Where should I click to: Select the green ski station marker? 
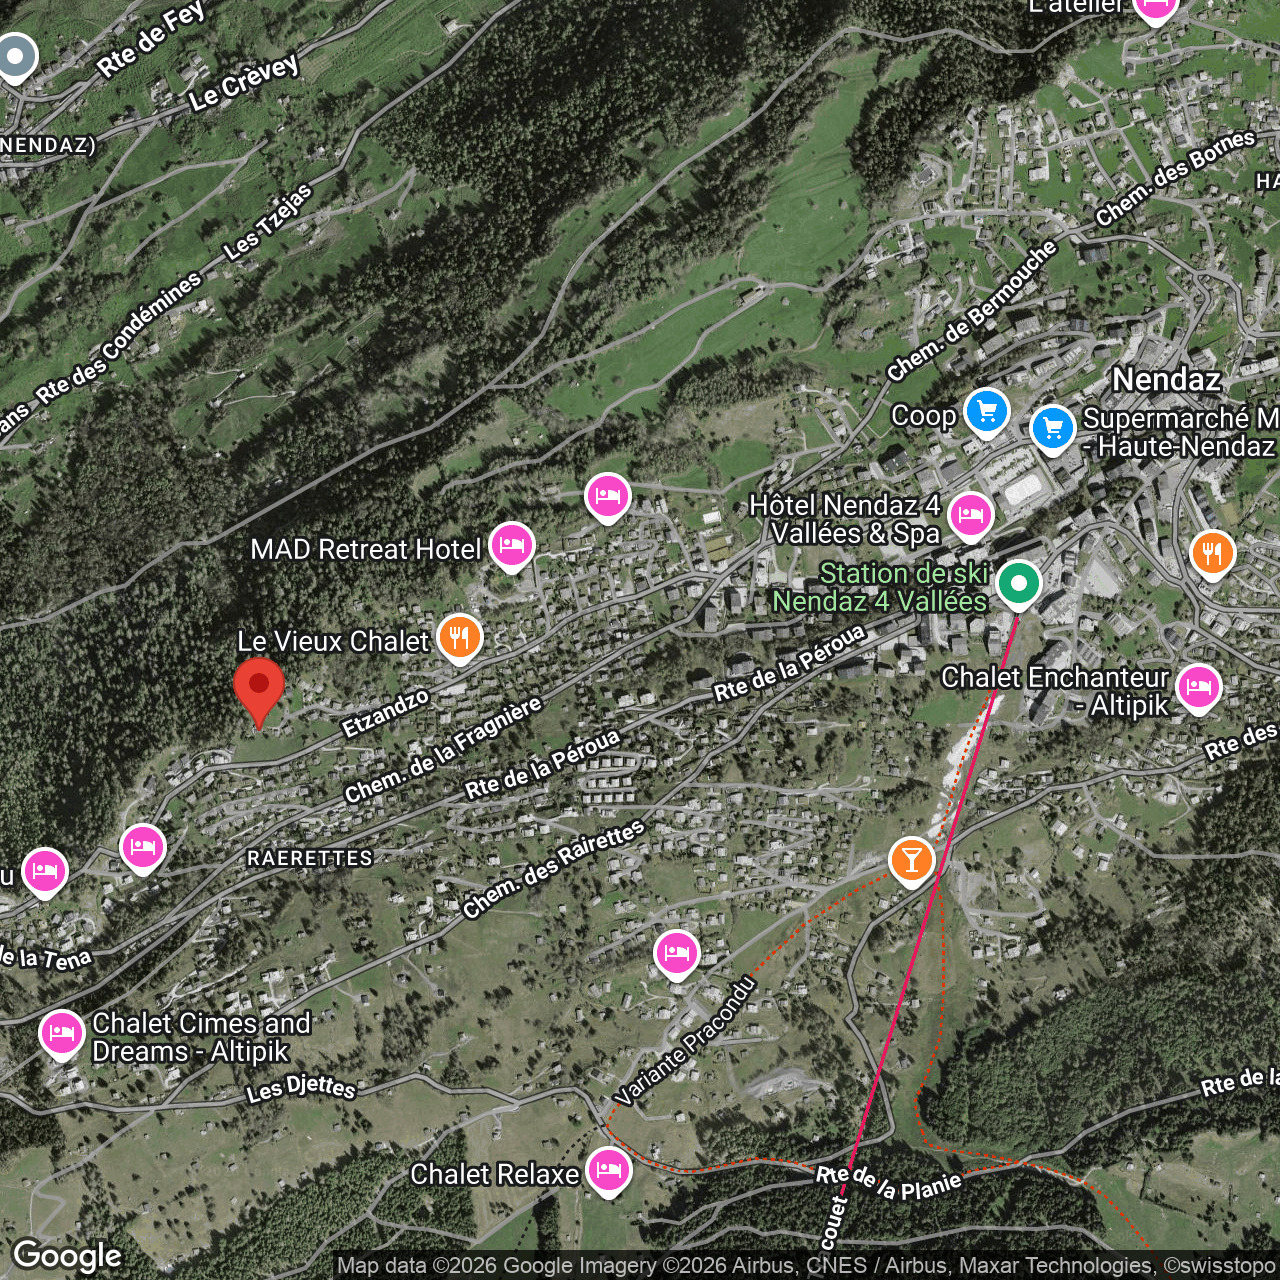point(1019,583)
